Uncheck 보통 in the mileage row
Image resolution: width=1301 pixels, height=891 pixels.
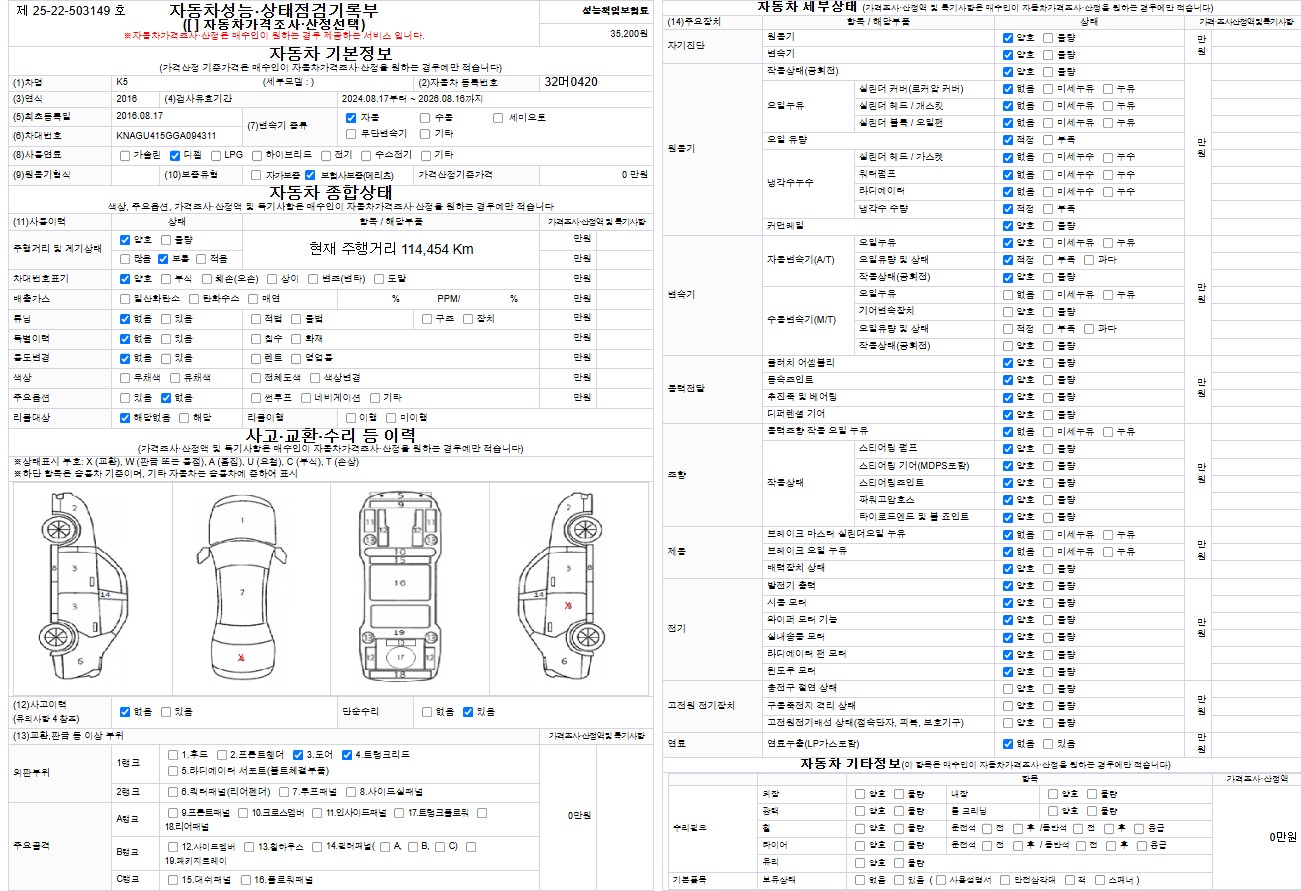[x=164, y=258]
